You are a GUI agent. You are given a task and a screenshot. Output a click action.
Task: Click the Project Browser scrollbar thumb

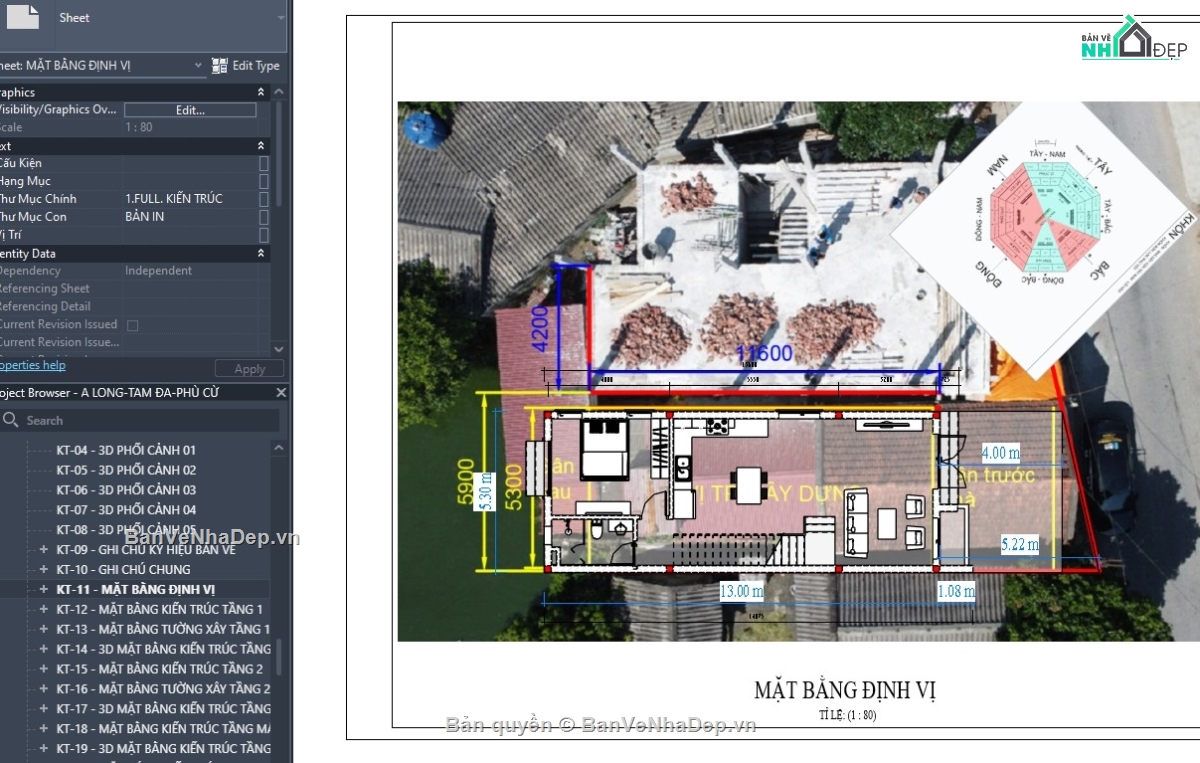pyautogui.click(x=279, y=657)
